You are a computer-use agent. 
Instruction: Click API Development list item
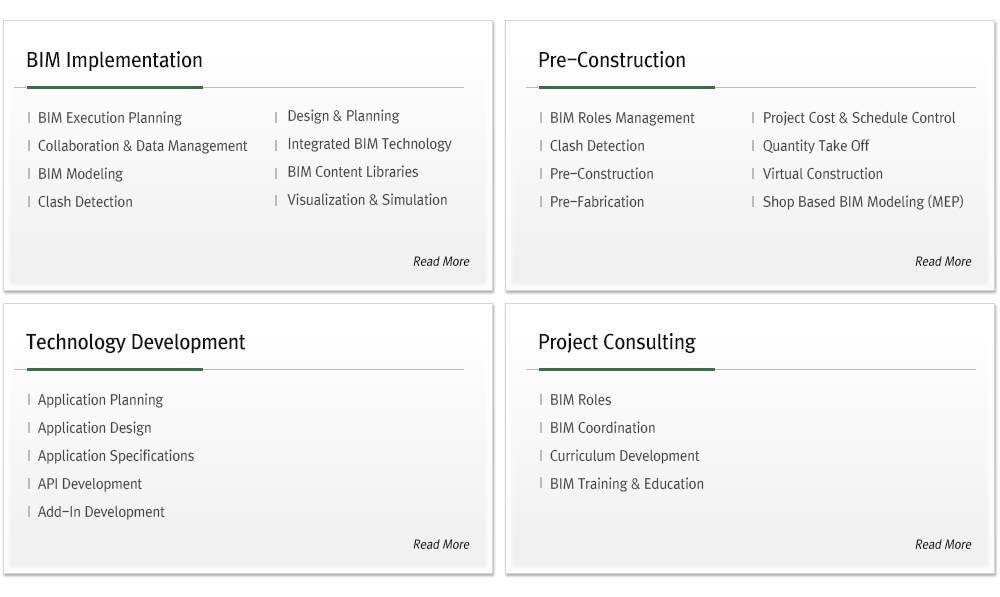pos(89,484)
